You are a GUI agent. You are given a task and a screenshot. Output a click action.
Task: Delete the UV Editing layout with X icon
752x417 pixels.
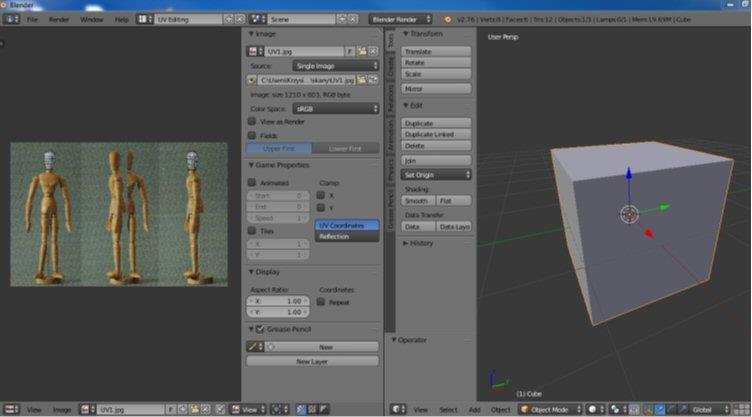point(240,19)
